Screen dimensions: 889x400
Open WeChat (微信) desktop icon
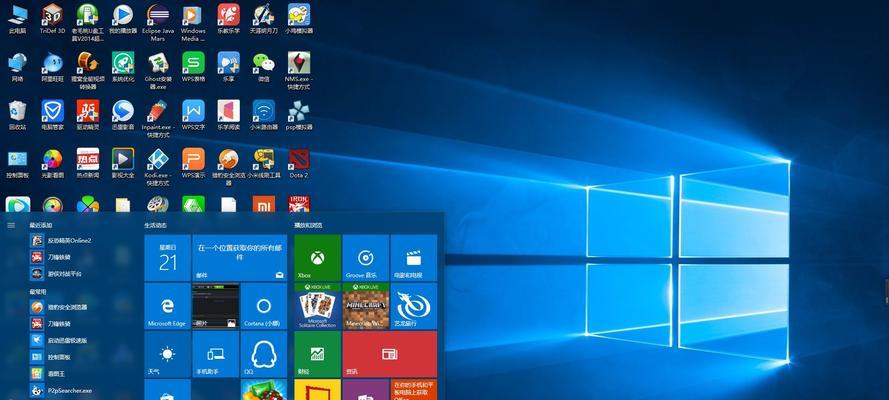click(x=264, y=67)
